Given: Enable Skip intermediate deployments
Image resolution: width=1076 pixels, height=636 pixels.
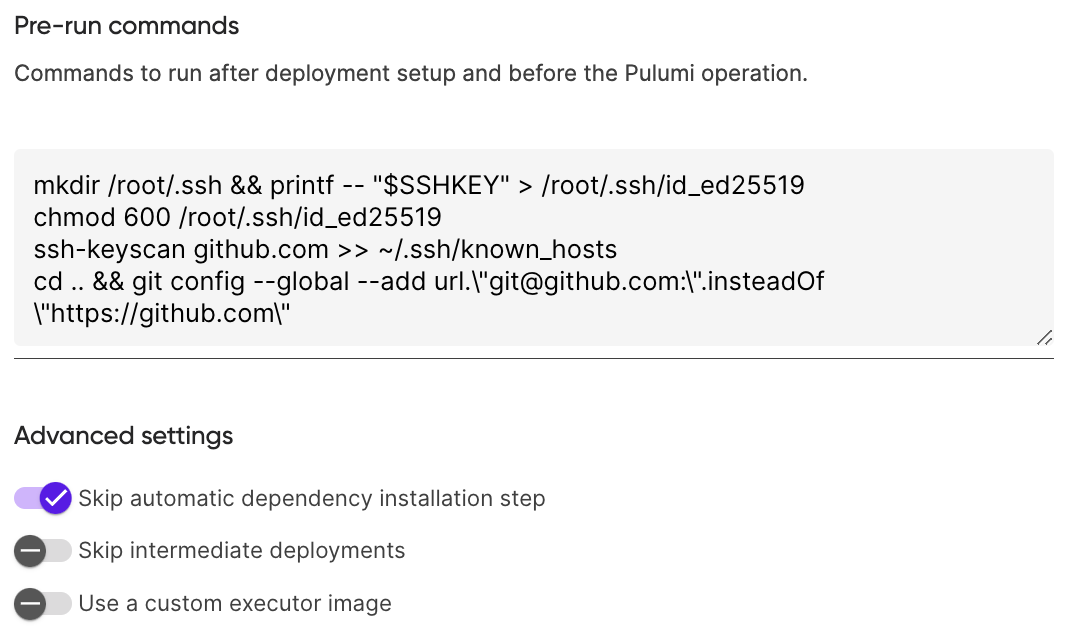Looking at the screenshot, I should [43, 550].
